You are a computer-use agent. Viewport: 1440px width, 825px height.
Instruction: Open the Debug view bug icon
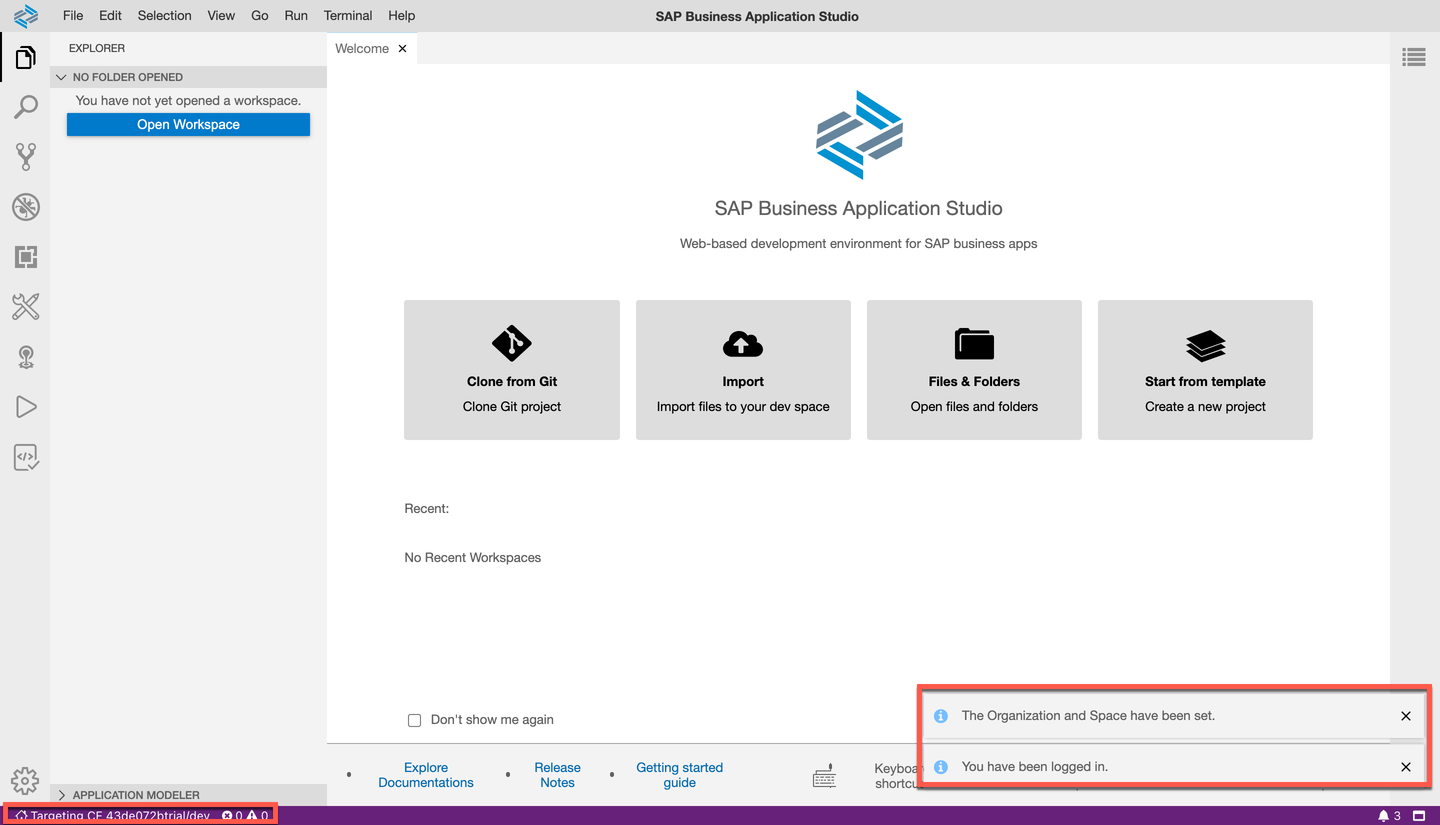pos(26,207)
